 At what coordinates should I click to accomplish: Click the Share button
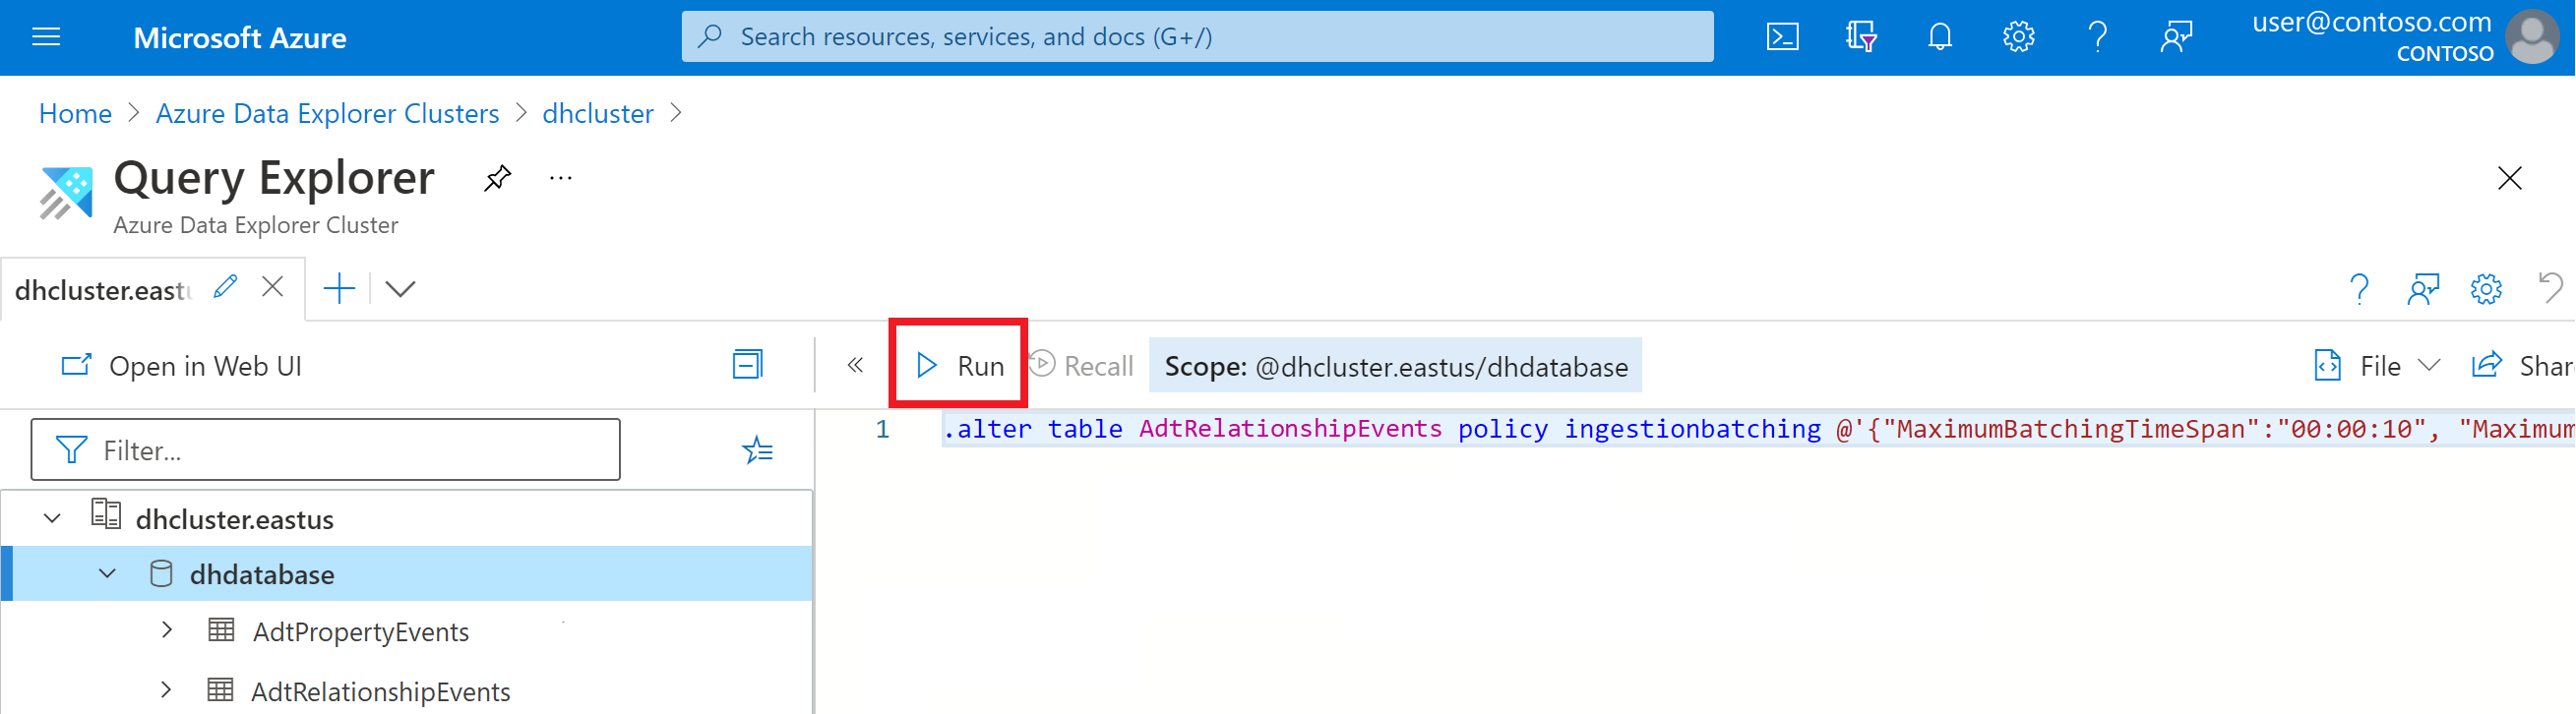point(2522,366)
